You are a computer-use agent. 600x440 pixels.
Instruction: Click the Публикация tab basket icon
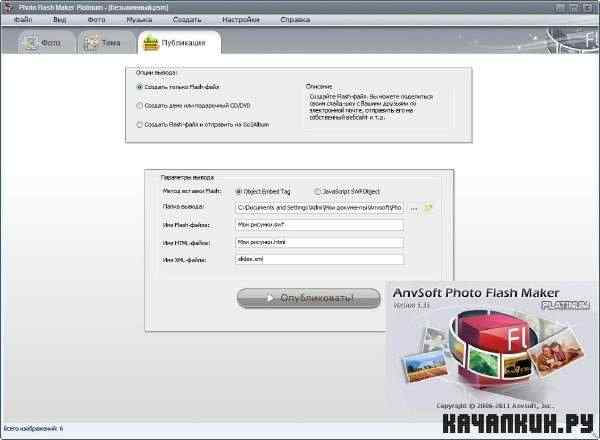click(x=150, y=42)
